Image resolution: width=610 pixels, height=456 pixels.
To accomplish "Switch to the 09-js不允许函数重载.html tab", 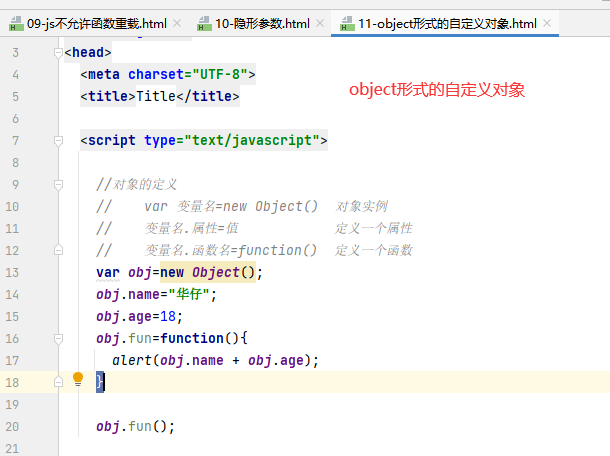I will coord(96,24).
